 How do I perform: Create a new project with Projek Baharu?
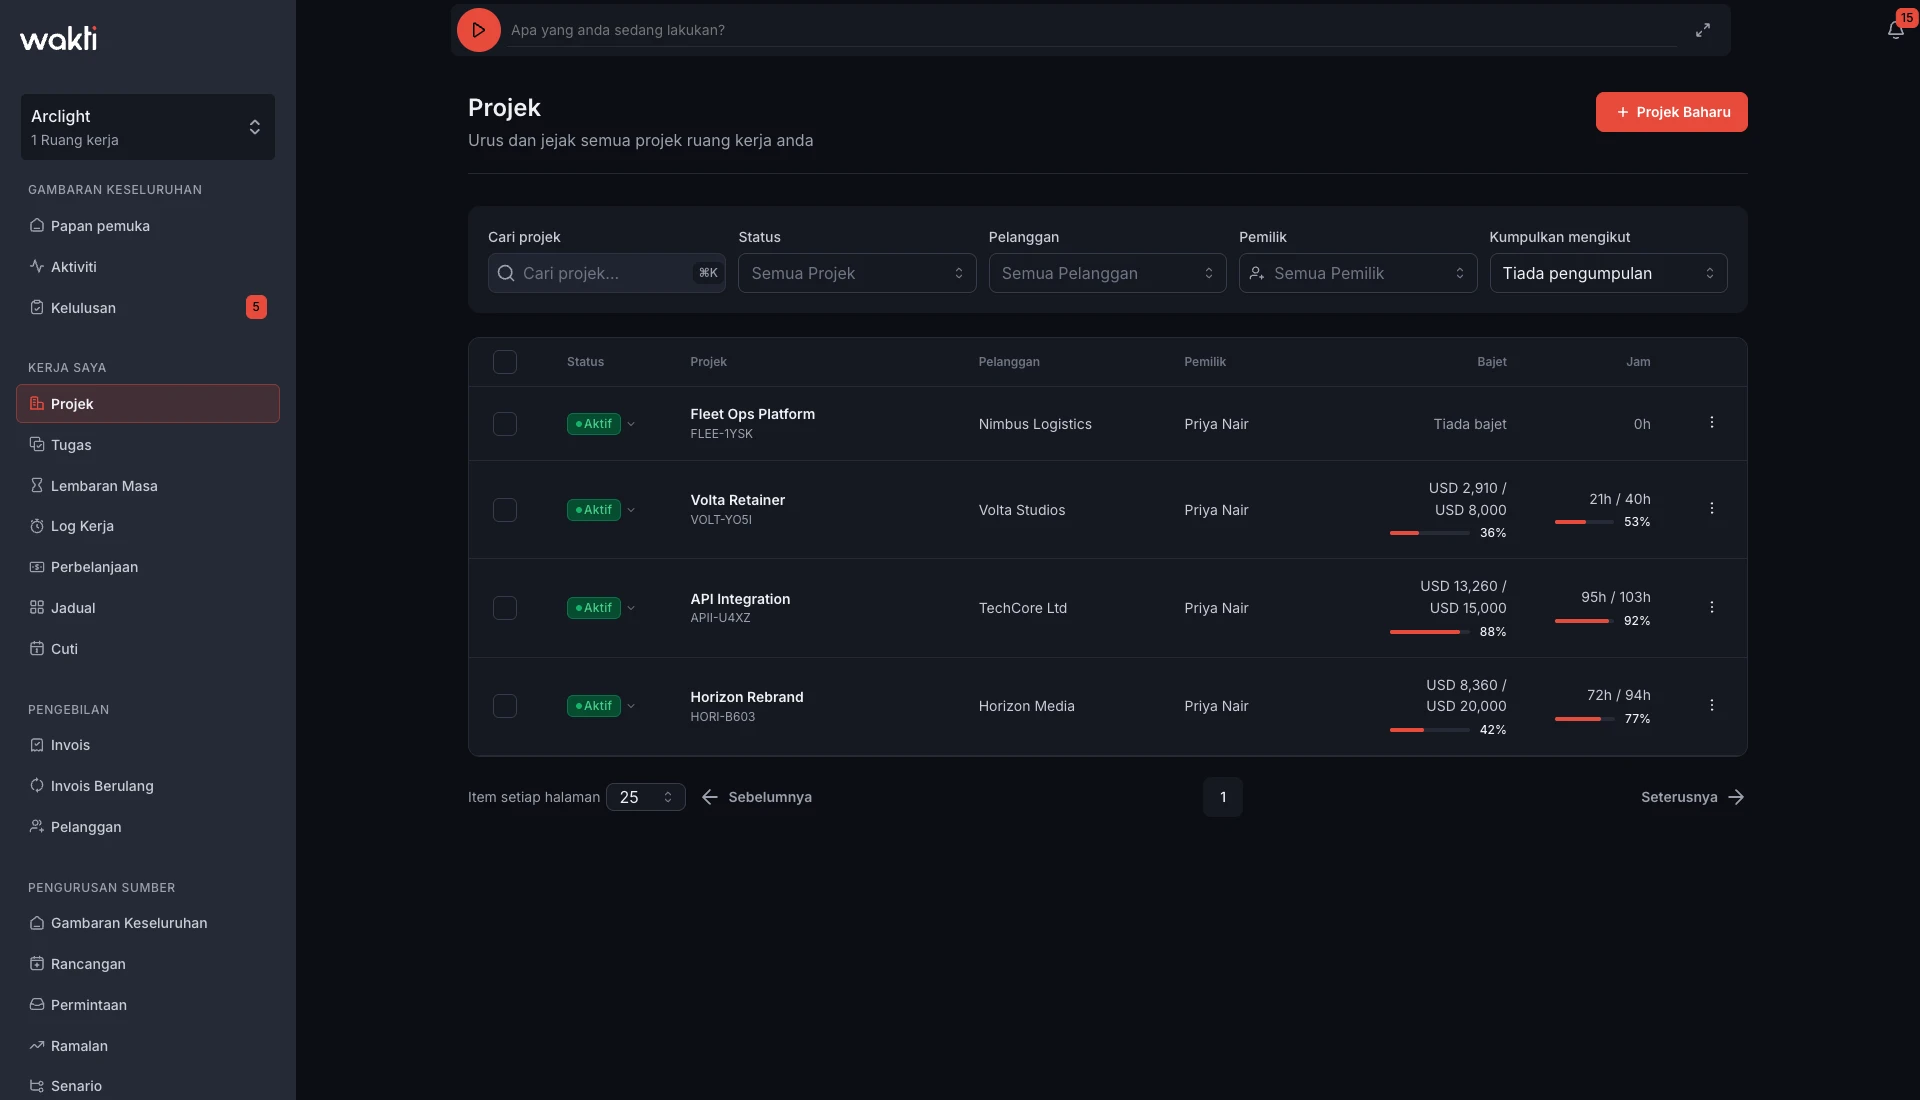point(1671,112)
